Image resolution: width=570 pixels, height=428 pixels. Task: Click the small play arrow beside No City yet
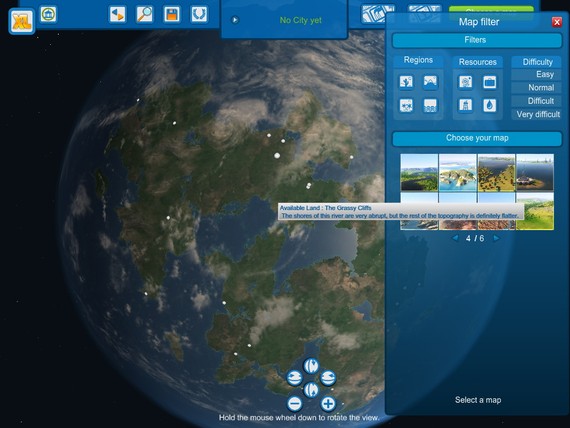tap(235, 20)
